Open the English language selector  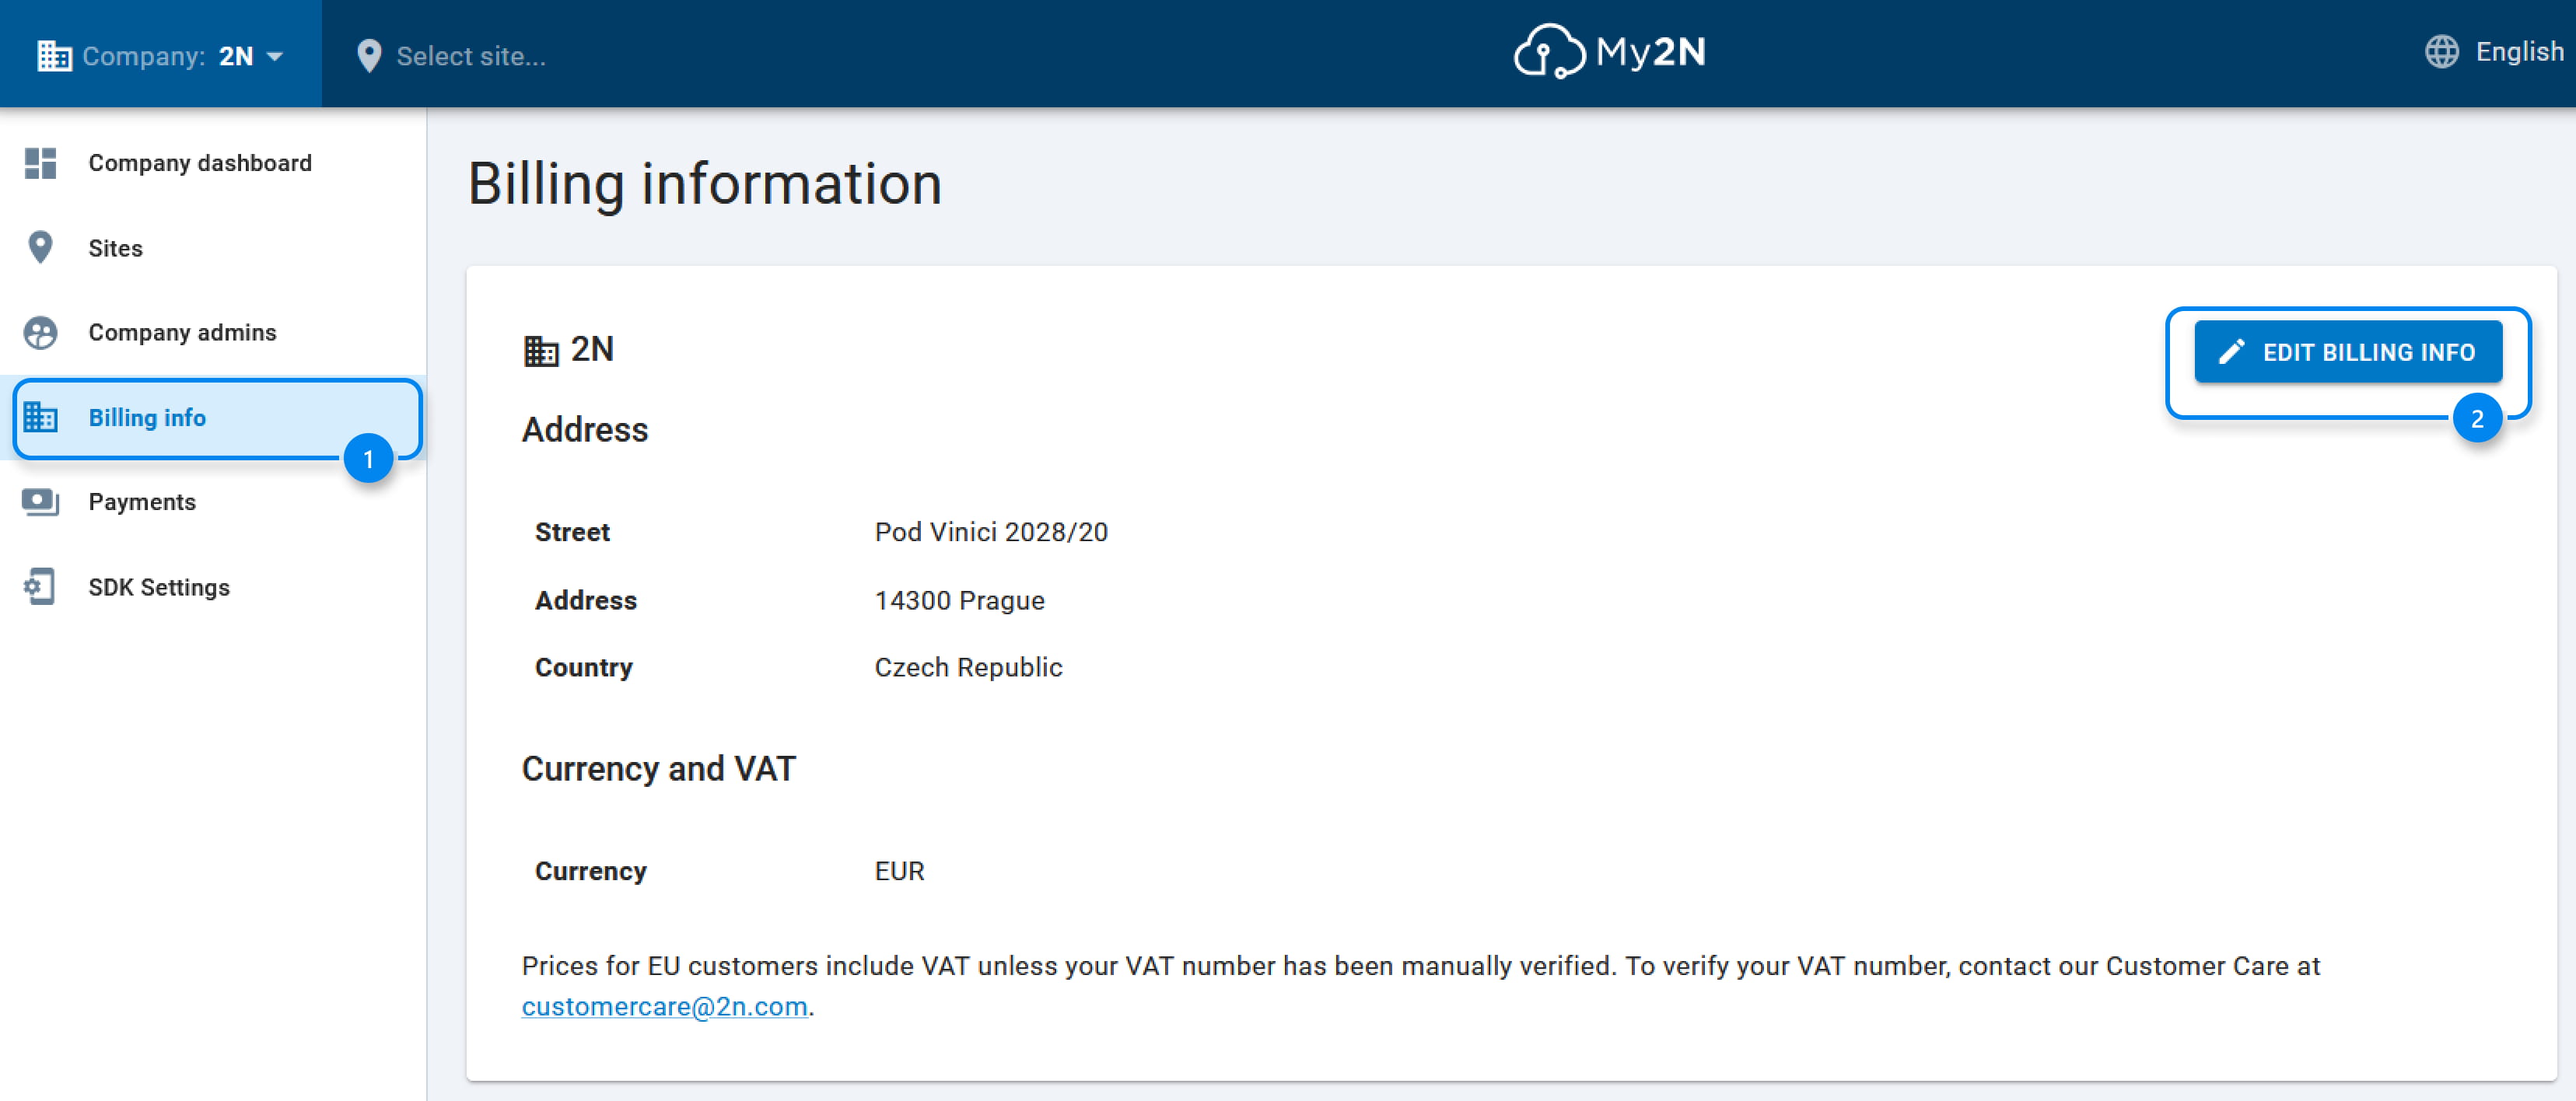pyautogui.click(x=2494, y=52)
